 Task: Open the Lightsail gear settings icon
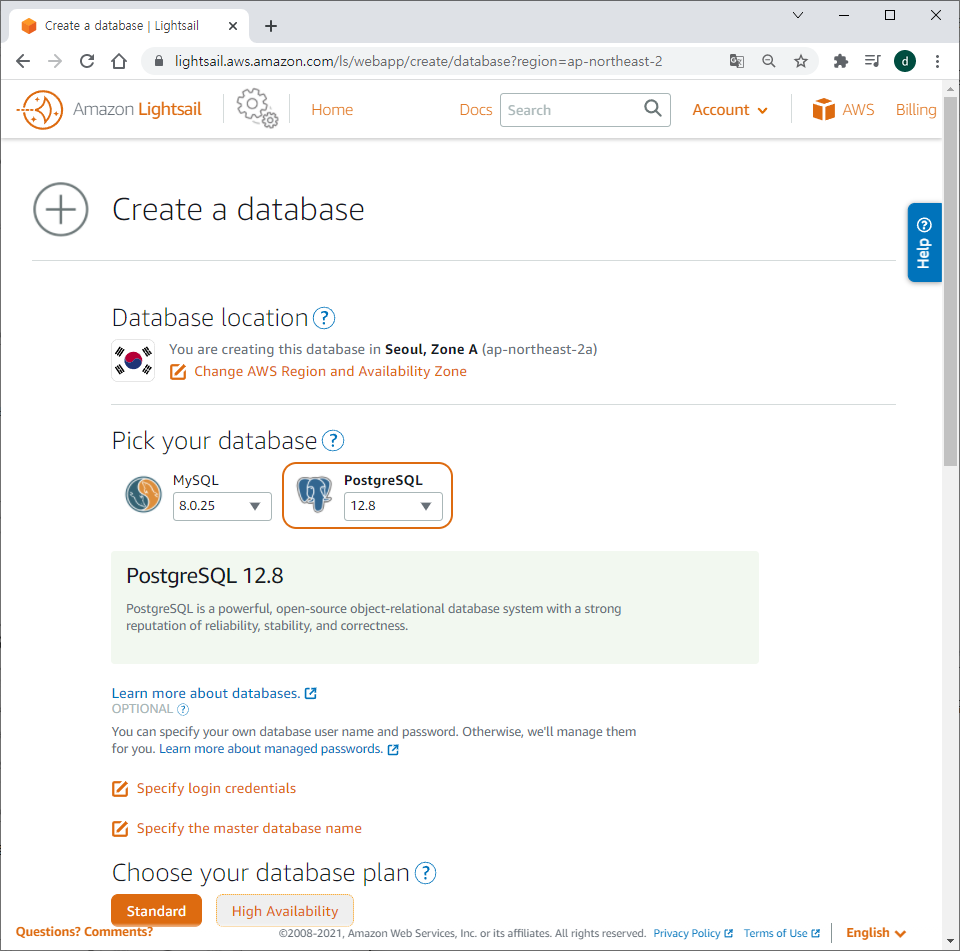[257, 108]
